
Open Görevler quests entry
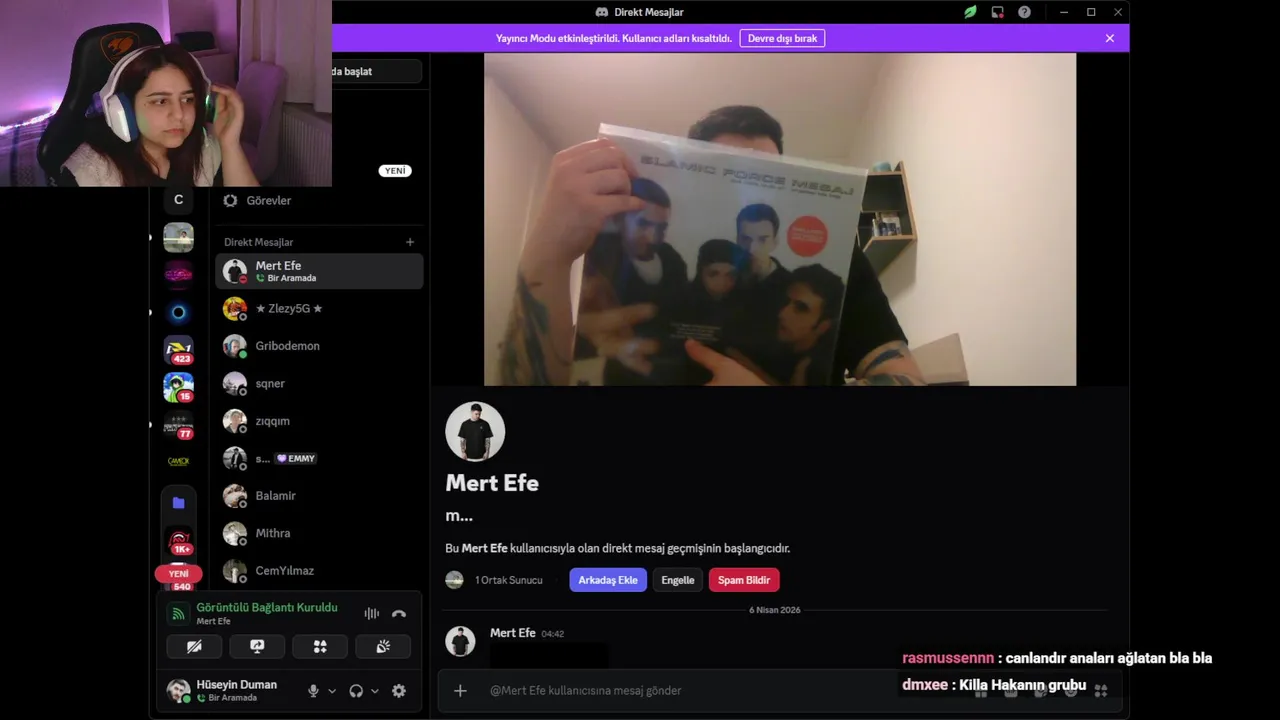(x=319, y=200)
